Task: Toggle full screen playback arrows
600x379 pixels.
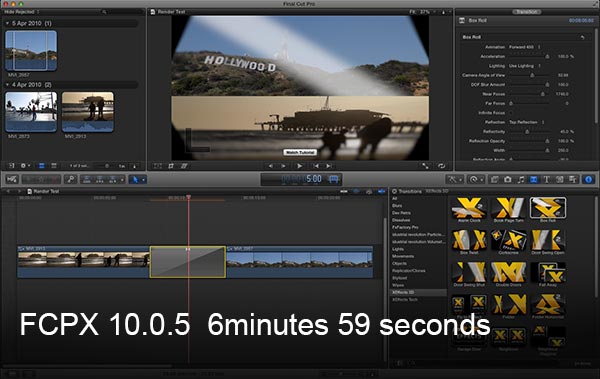Action: click(x=425, y=166)
